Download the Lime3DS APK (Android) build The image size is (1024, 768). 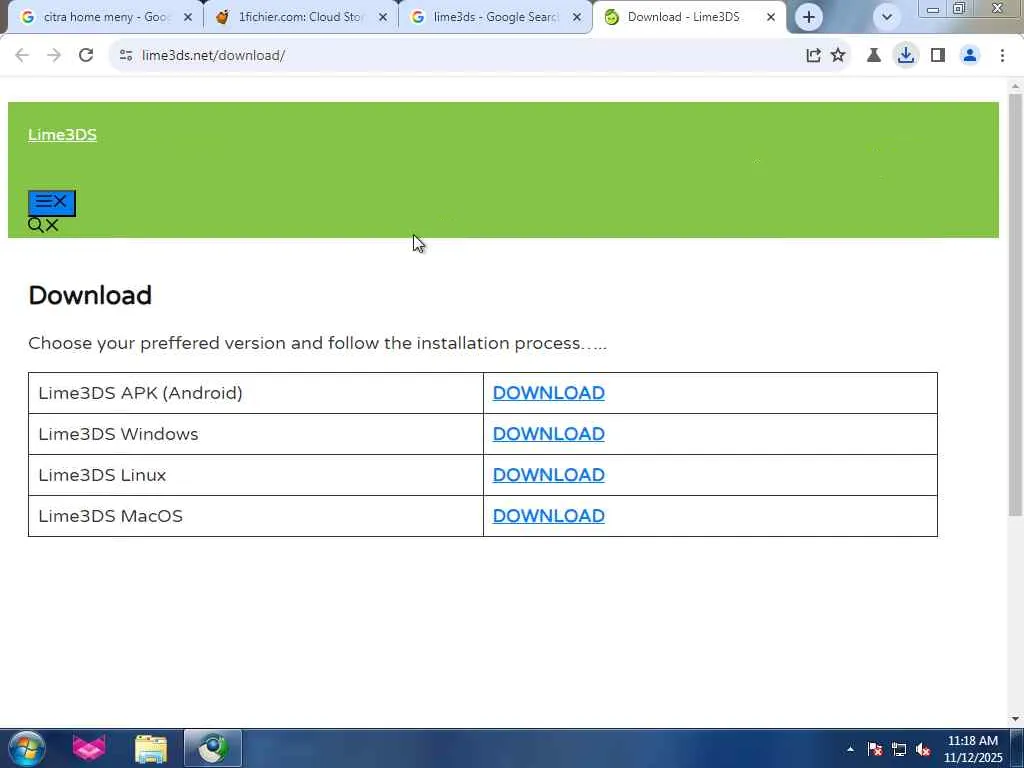549,393
